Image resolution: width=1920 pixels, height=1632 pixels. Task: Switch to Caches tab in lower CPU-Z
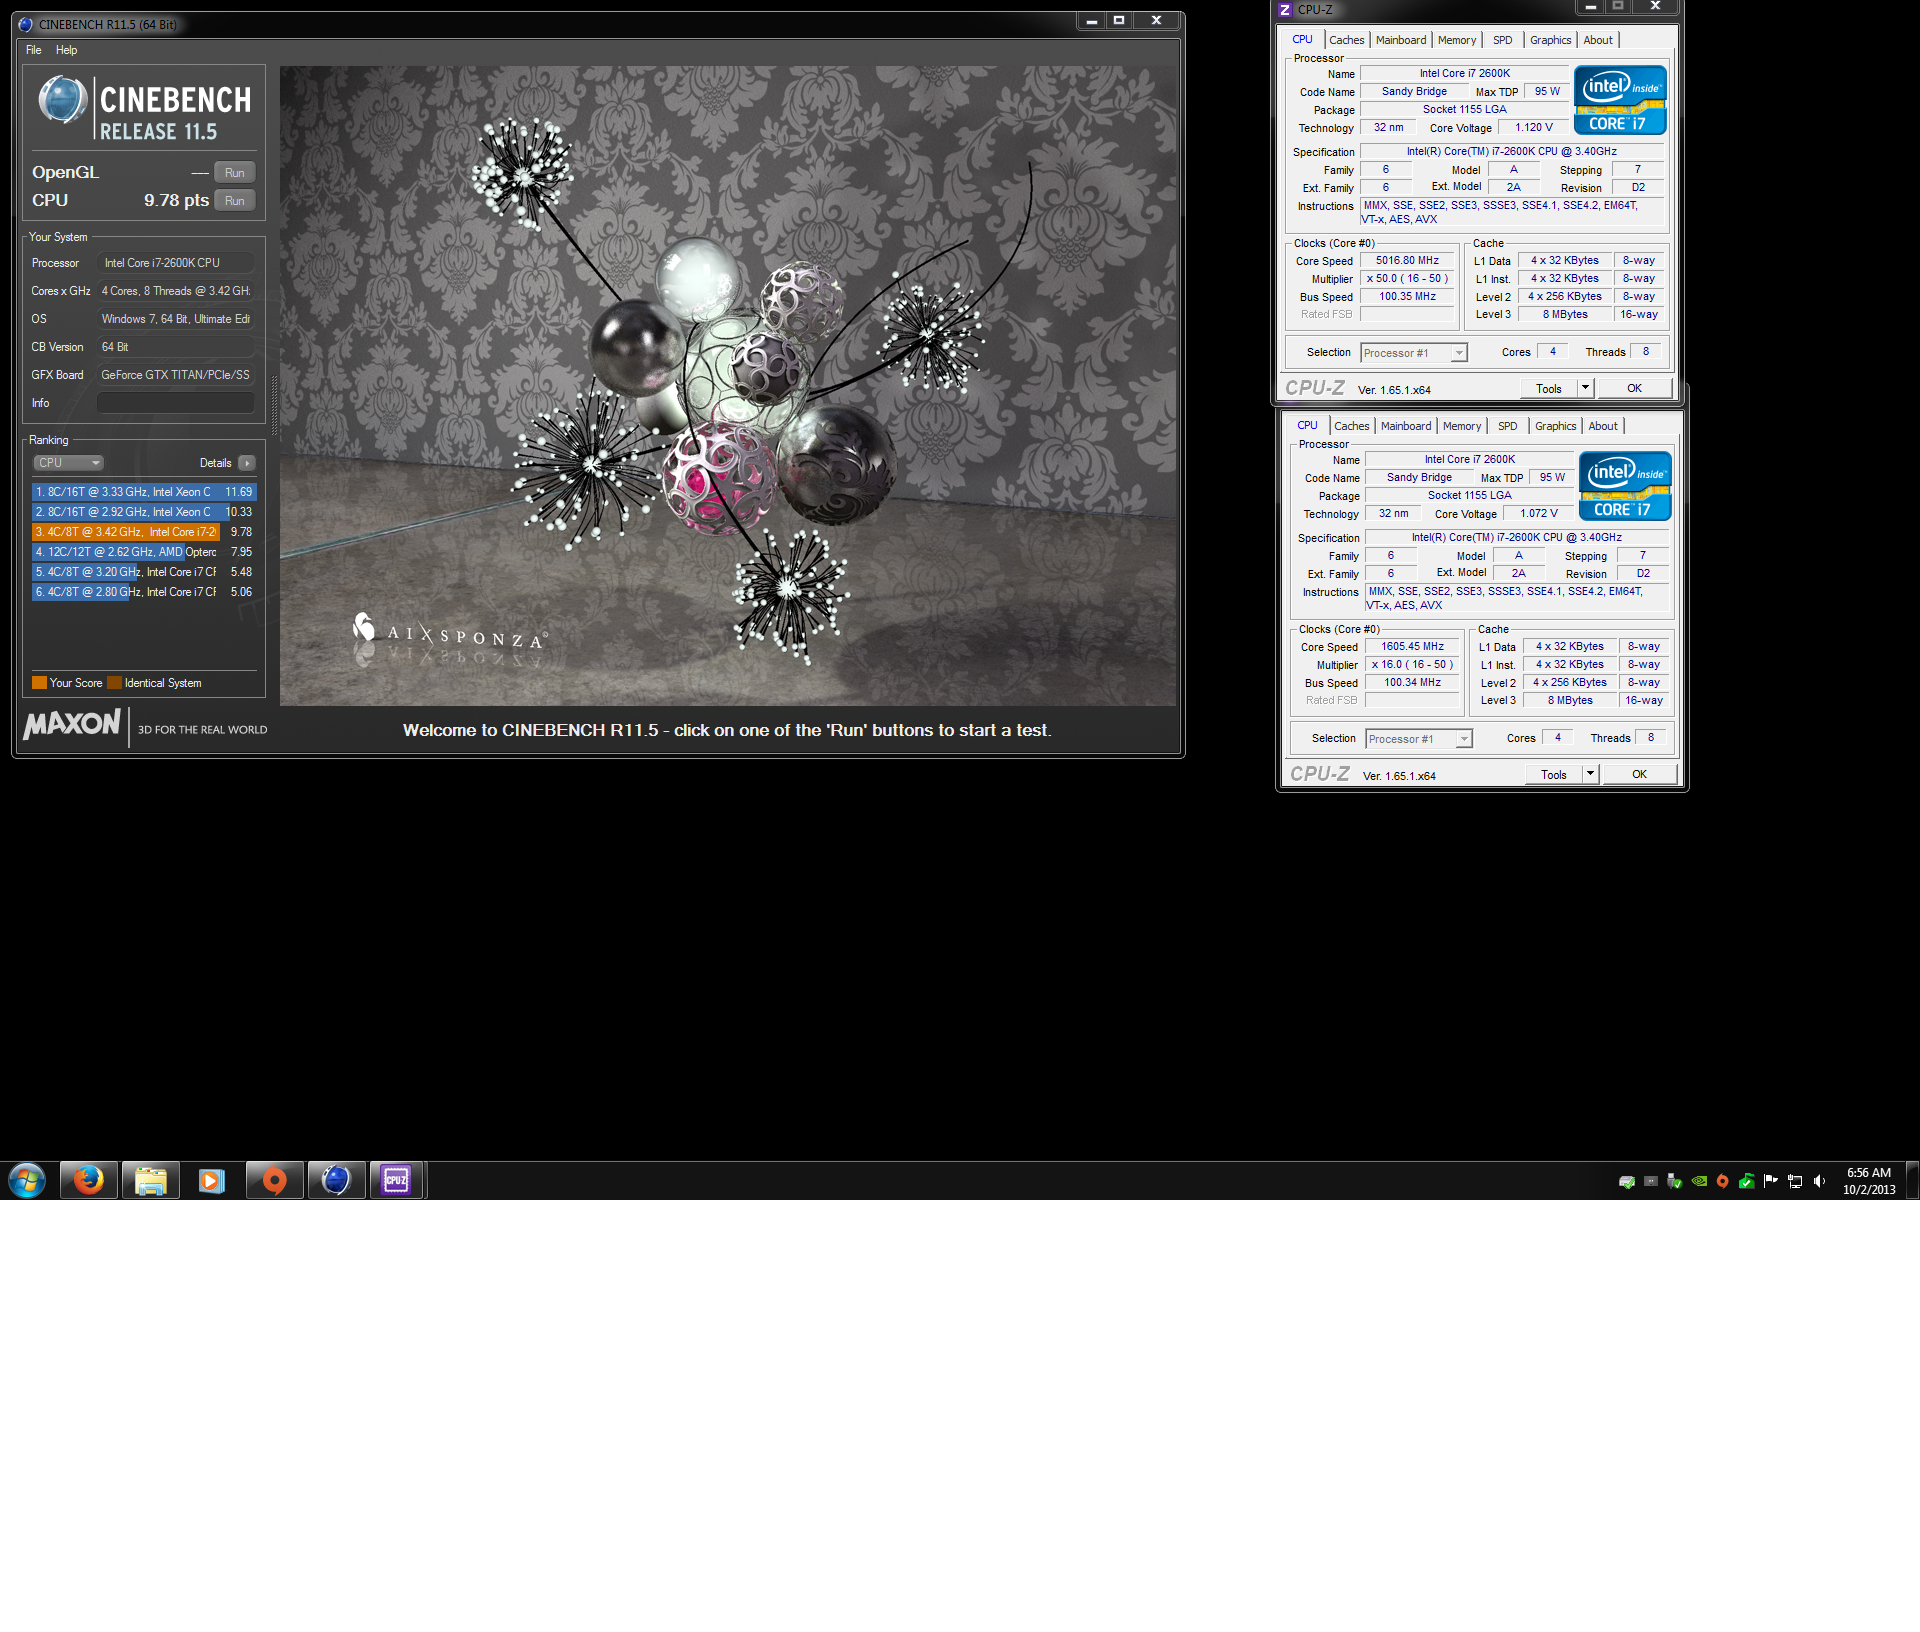click(1352, 426)
